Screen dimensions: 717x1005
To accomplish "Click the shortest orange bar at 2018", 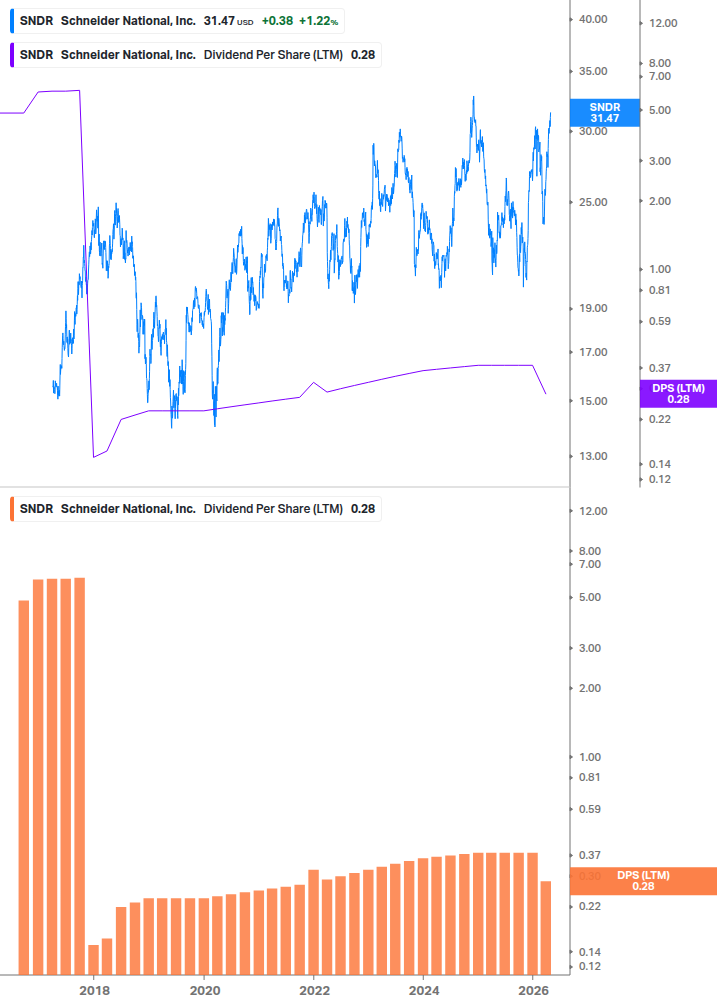I will 94,960.
